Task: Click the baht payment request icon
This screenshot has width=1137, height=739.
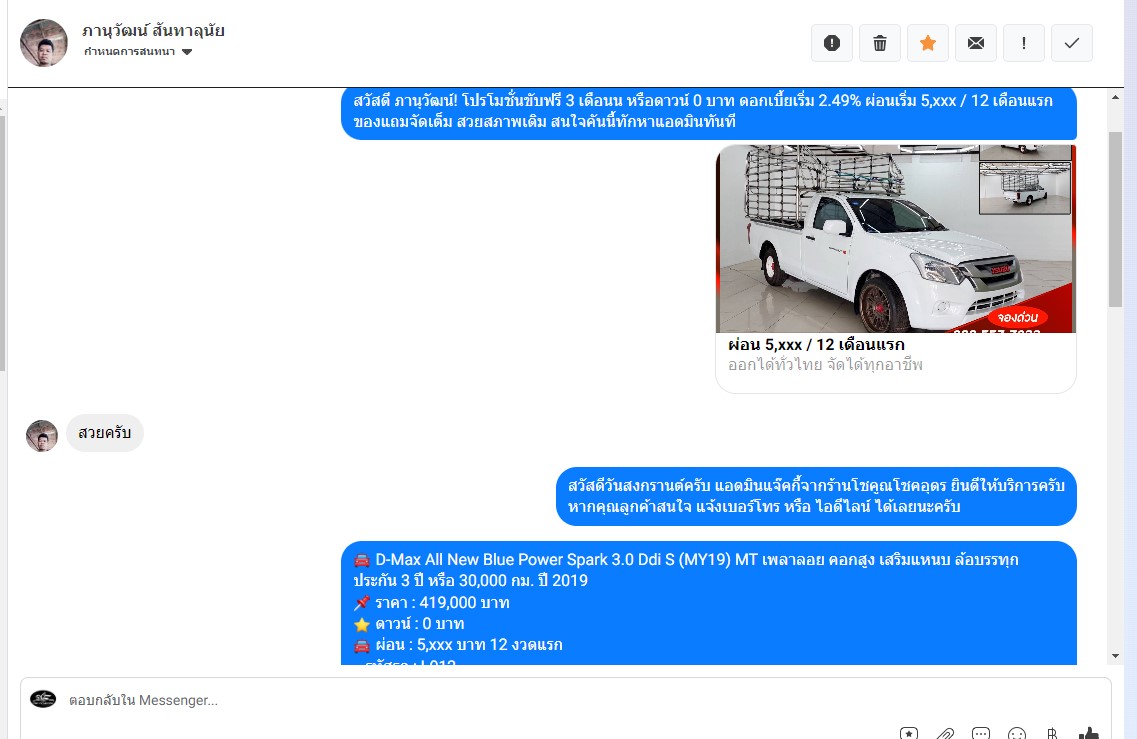Action: click(1052, 732)
